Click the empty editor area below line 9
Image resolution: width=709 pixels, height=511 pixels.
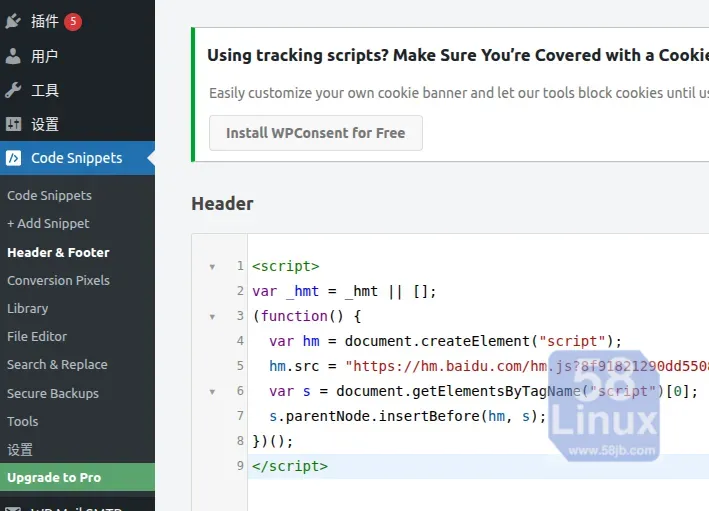pyautogui.click(x=478, y=495)
